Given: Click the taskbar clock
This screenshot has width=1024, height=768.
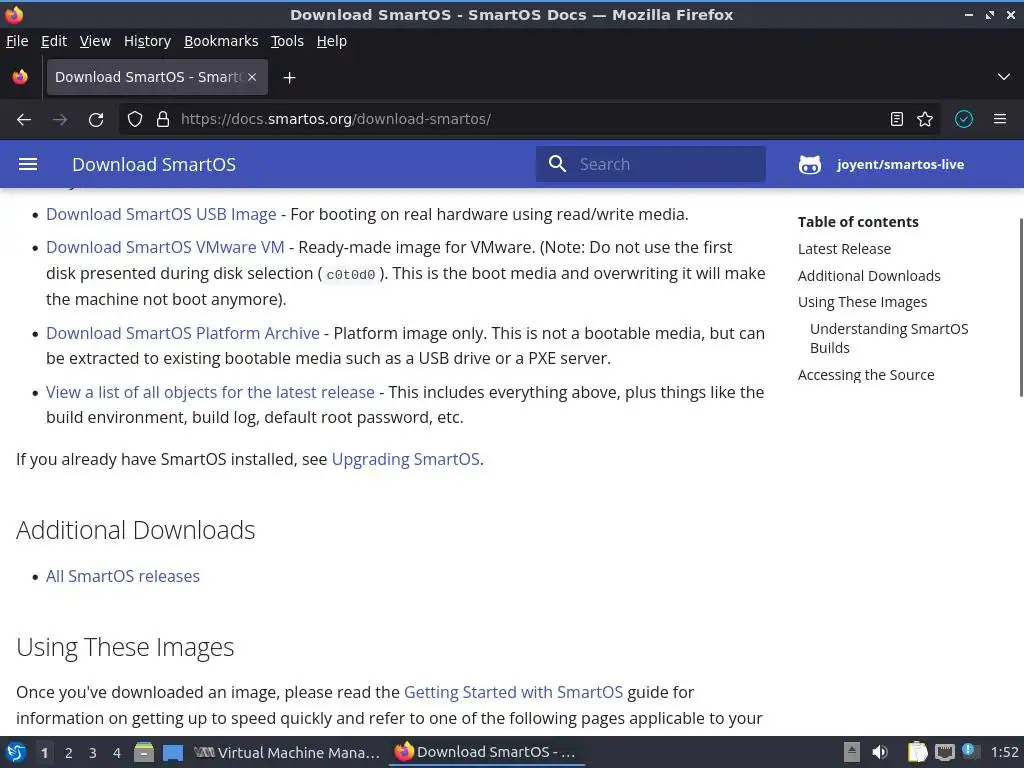Looking at the screenshot, I should 1004,752.
